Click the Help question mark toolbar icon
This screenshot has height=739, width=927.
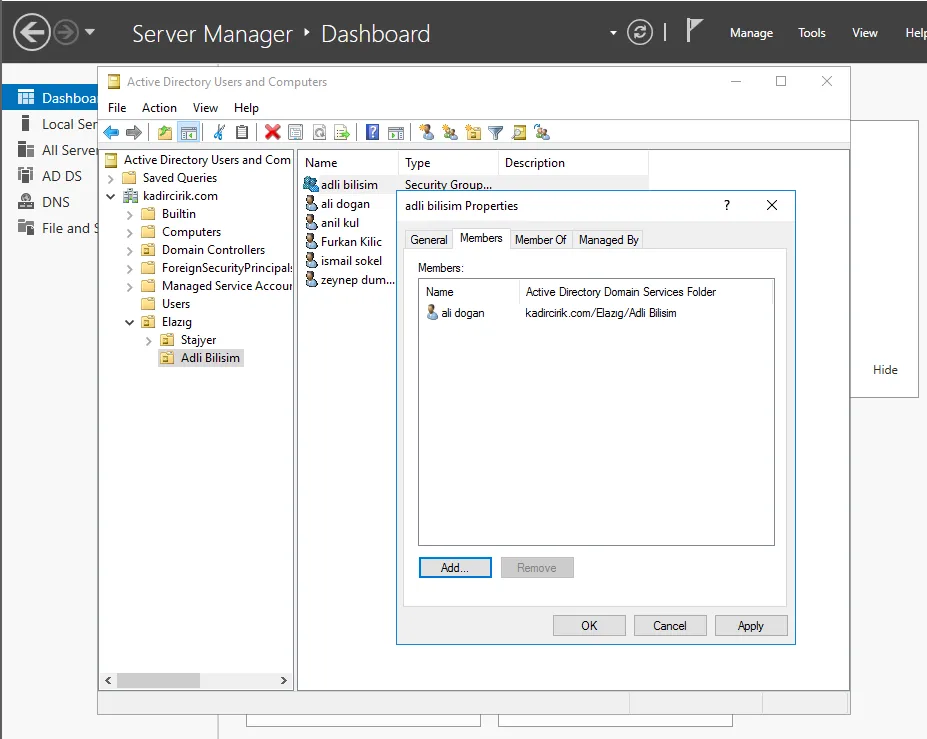pyautogui.click(x=372, y=132)
